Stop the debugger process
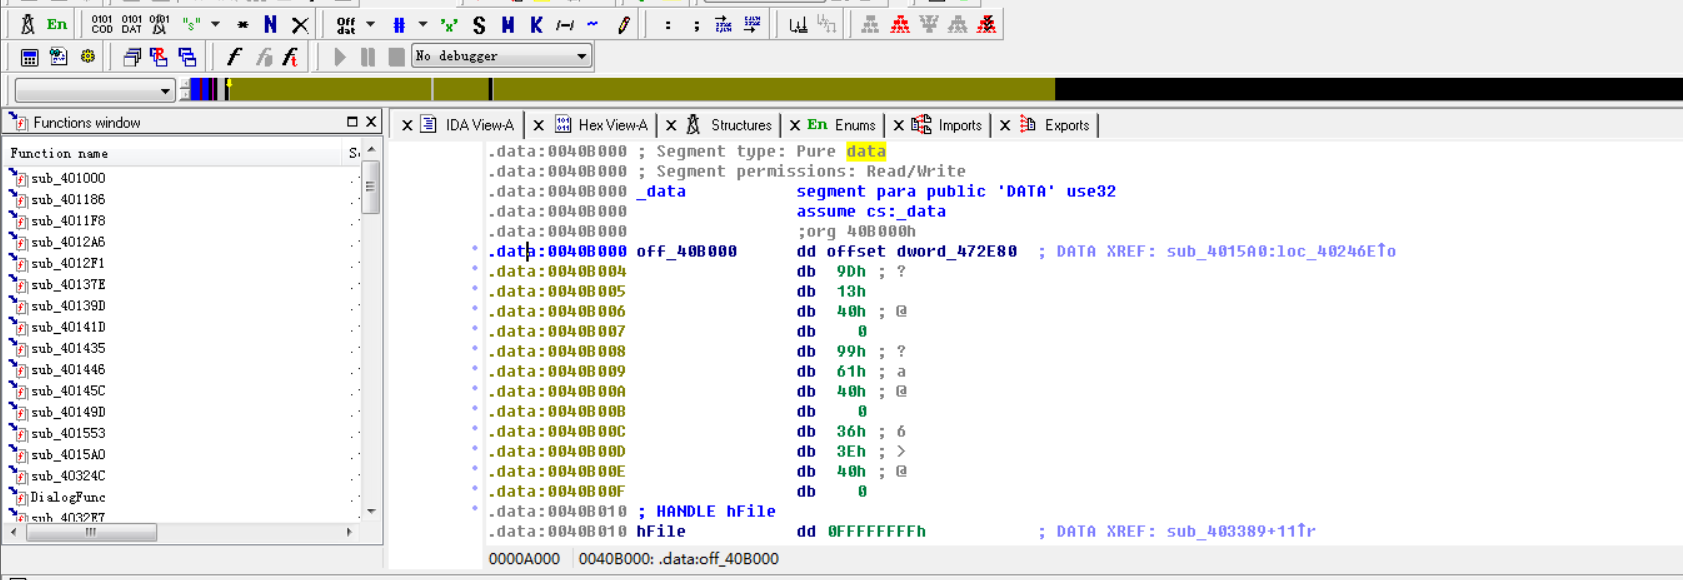This screenshot has height=580, width=1683. click(396, 57)
